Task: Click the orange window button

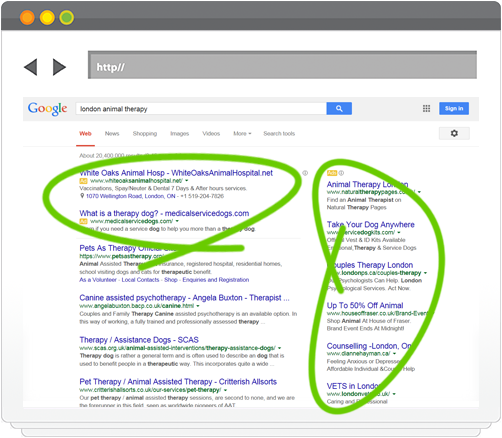Action: (27, 17)
